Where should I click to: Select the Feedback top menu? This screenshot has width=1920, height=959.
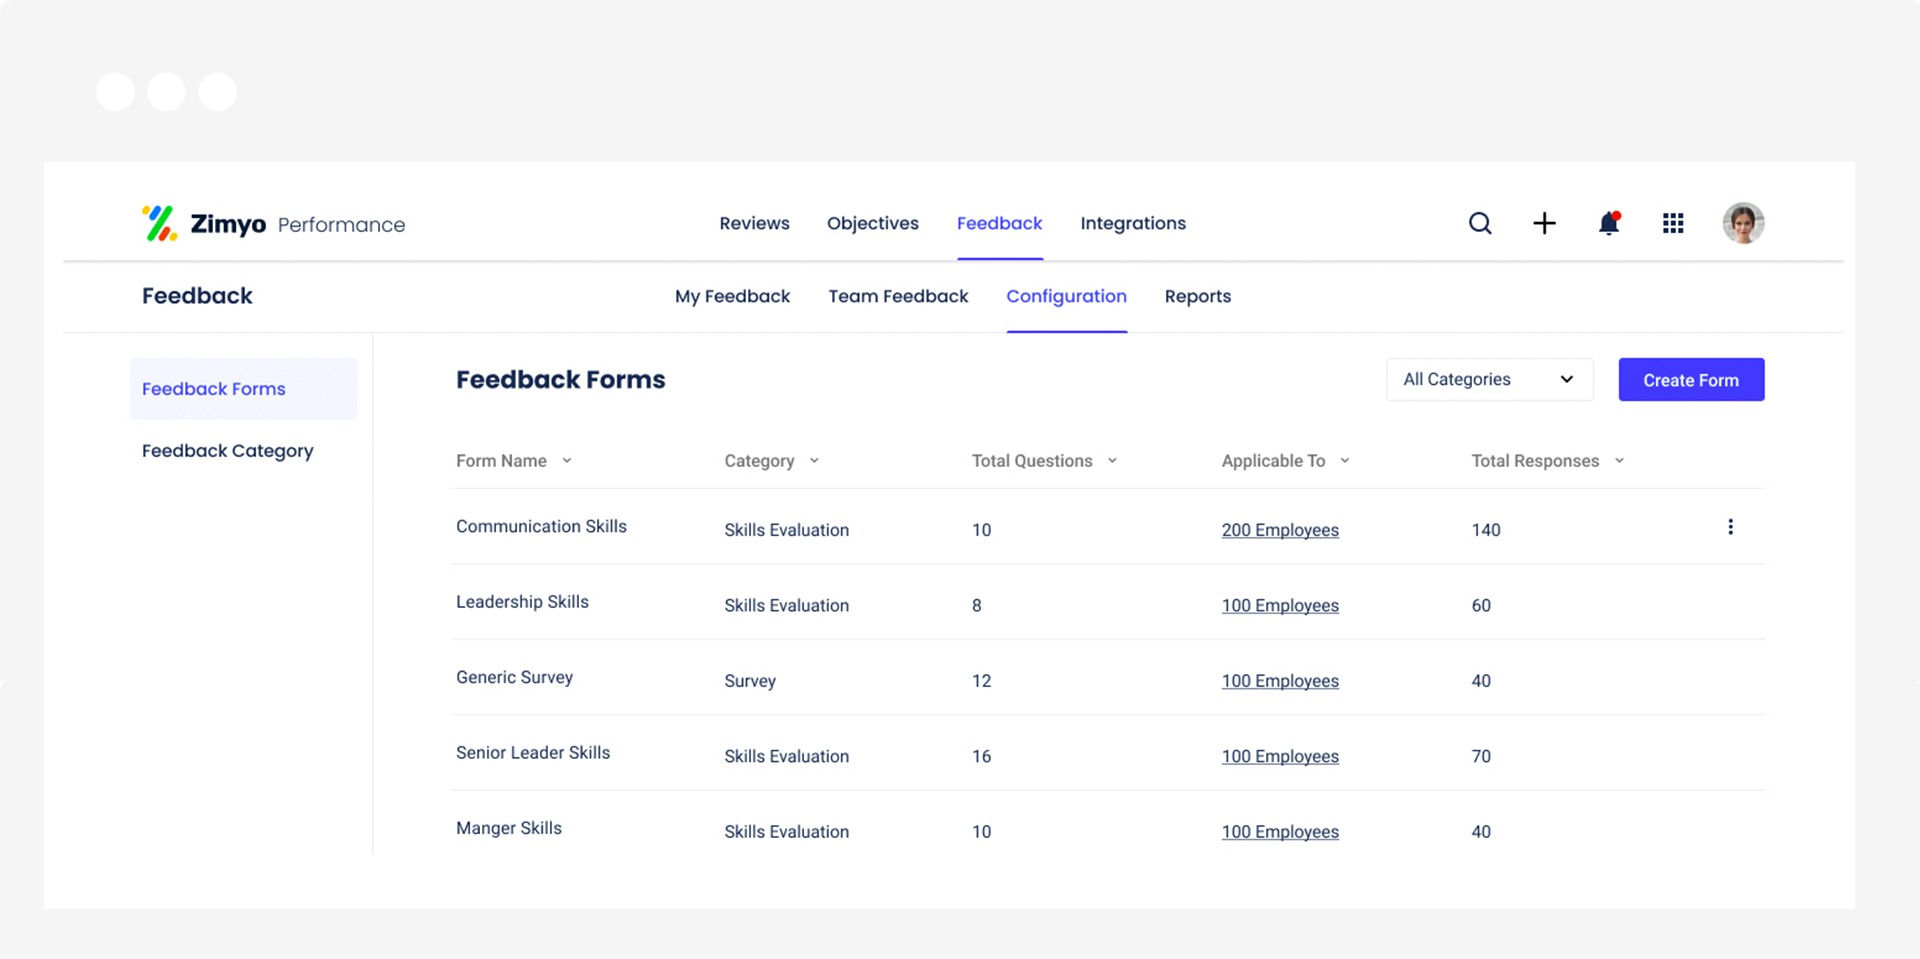999,223
